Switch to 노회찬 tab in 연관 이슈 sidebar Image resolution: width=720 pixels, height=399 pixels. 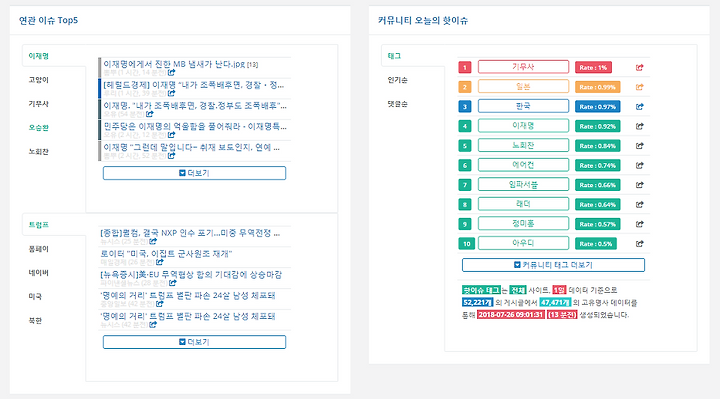[x=39, y=152]
